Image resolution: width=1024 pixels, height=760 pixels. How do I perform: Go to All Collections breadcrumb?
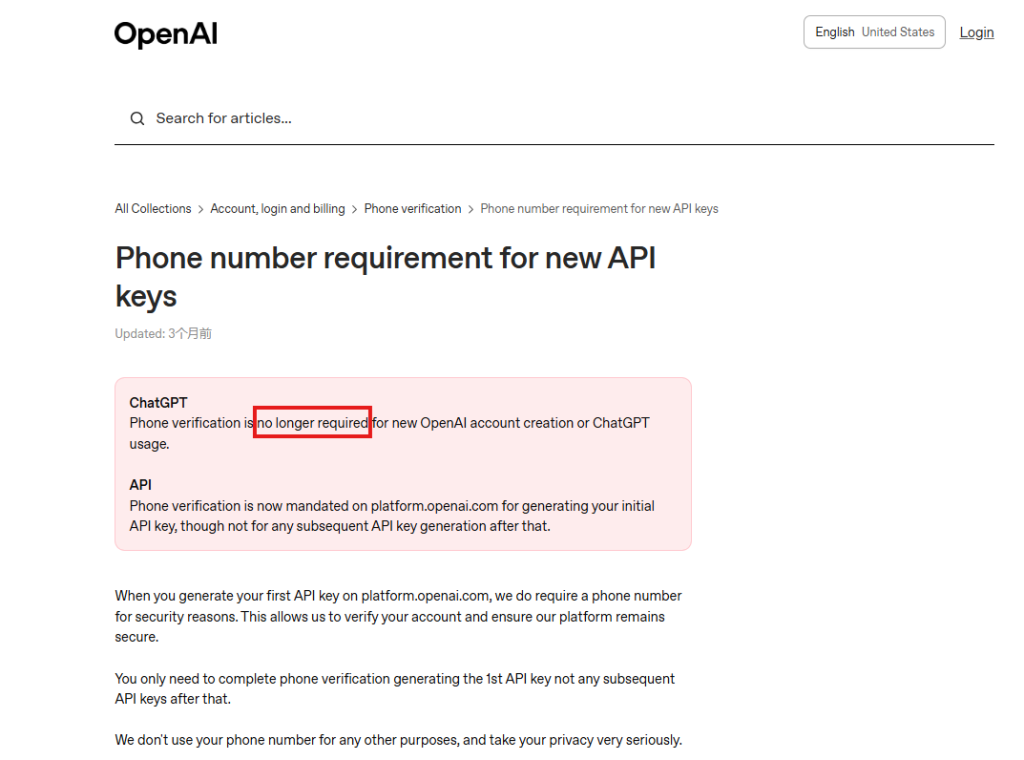tap(153, 209)
